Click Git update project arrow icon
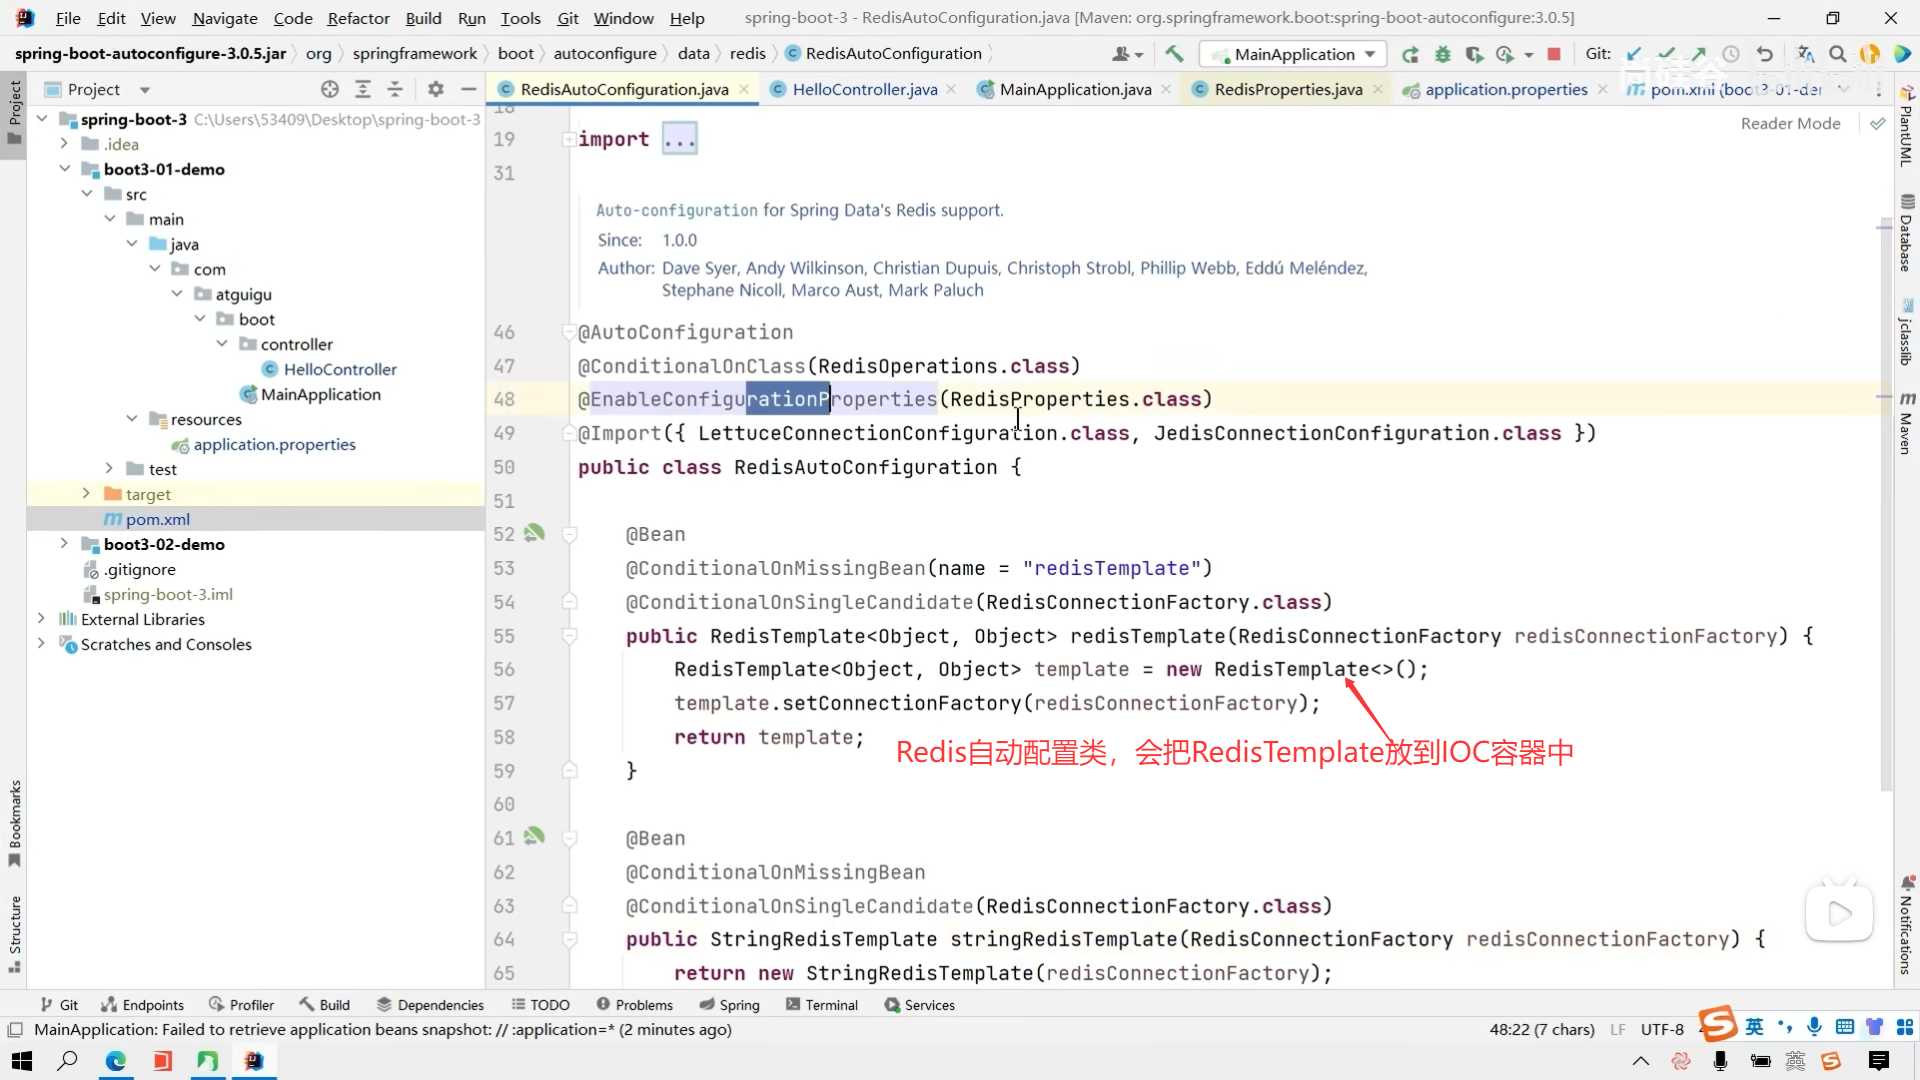Screen dimensions: 1920x1080 pos(1634,54)
